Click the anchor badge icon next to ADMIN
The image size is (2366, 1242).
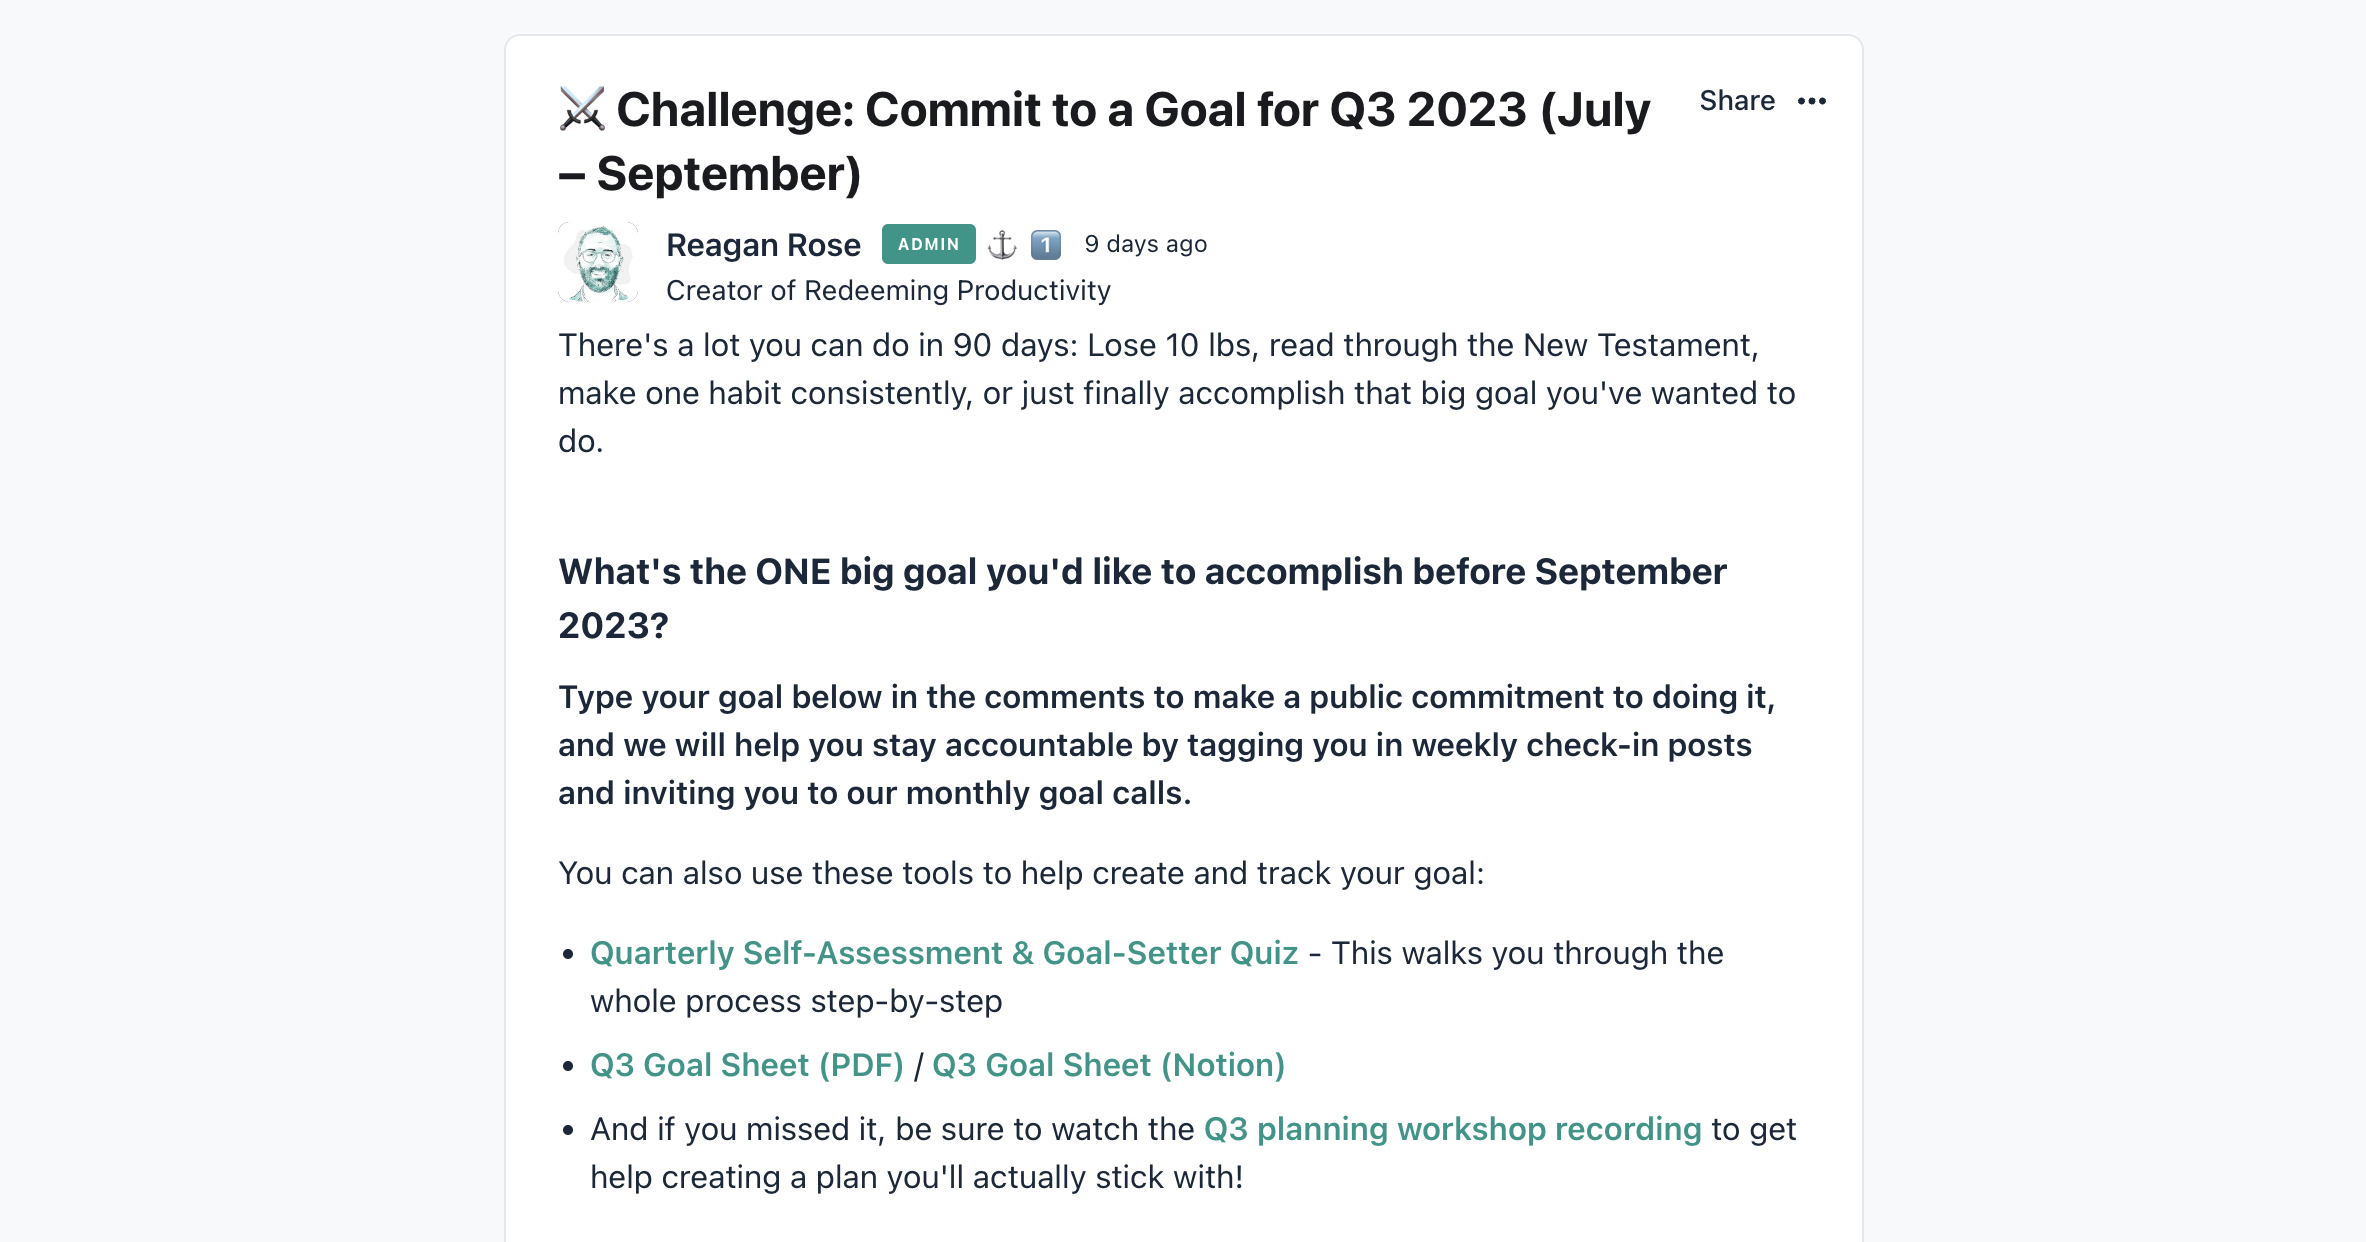pyautogui.click(x=1002, y=244)
